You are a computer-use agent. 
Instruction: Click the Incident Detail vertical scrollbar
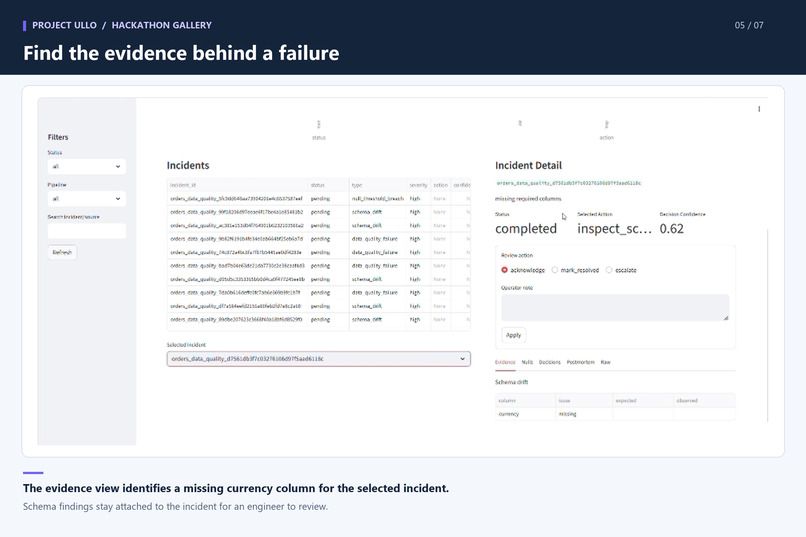coord(767,325)
